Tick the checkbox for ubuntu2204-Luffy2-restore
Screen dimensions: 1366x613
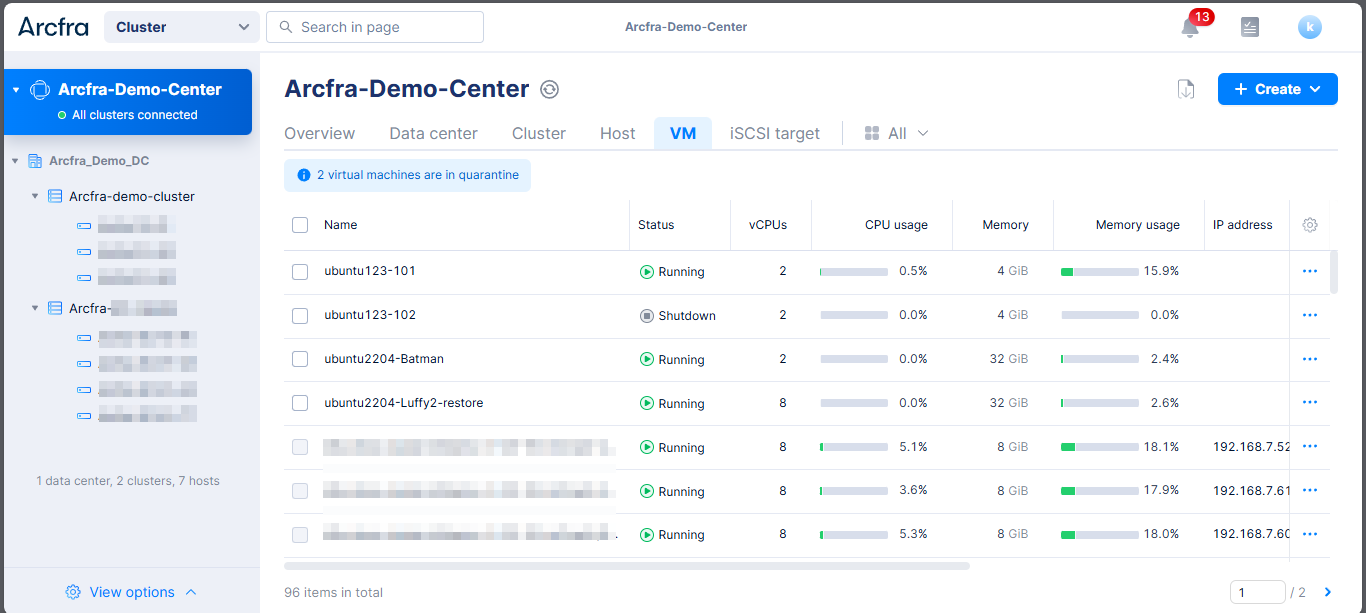300,403
